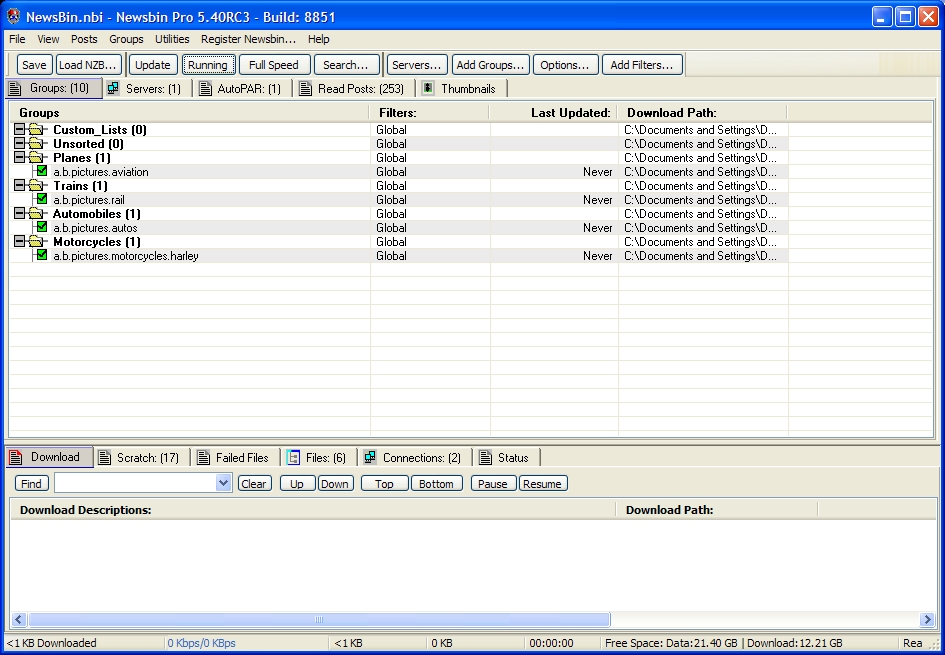Click the Motorcycles folder icon
This screenshot has width=945, height=655.
37,242
